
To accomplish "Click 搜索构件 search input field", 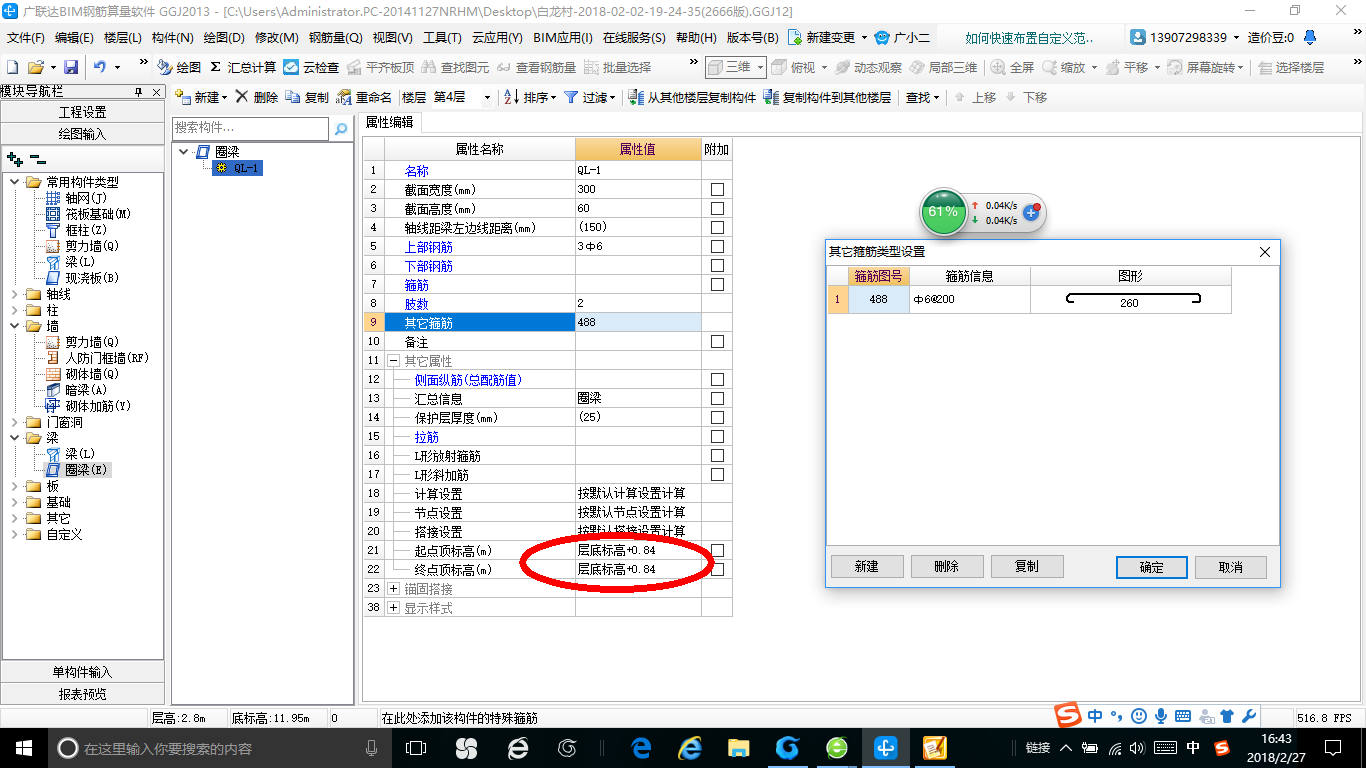I will point(250,128).
